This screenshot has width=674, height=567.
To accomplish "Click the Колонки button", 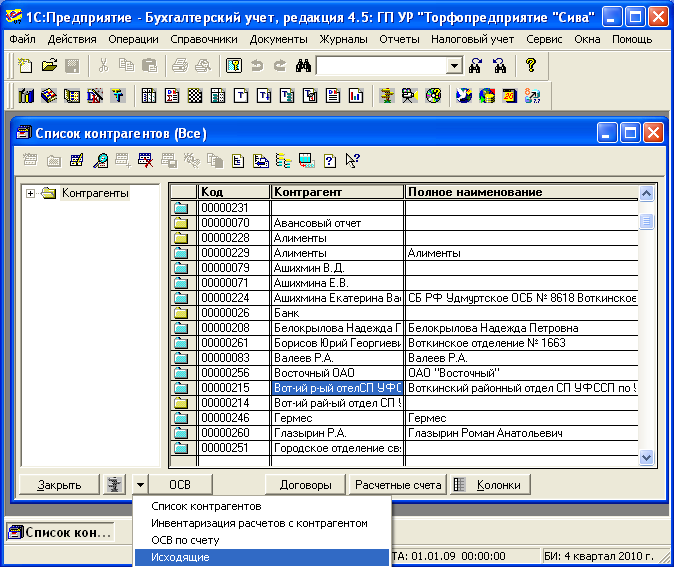I will point(490,485).
